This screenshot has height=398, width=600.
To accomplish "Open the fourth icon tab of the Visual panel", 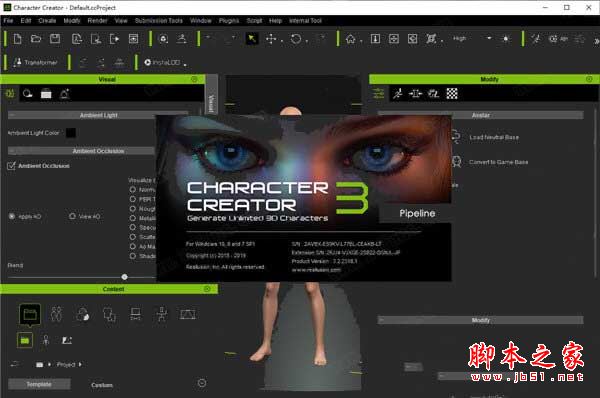I will coord(64,93).
